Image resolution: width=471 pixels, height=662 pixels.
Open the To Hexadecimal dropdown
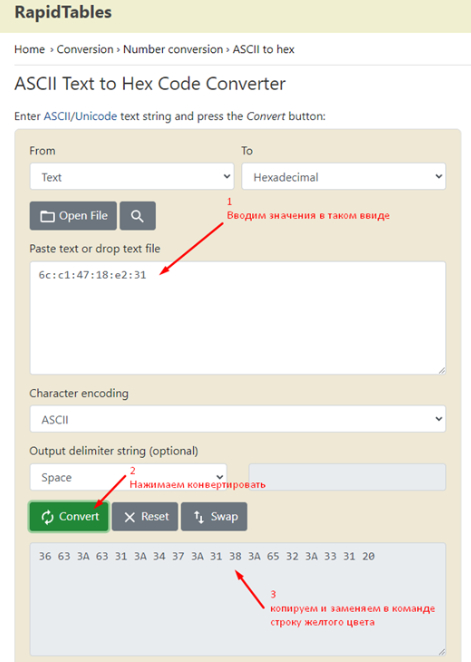tap(344, 176)
